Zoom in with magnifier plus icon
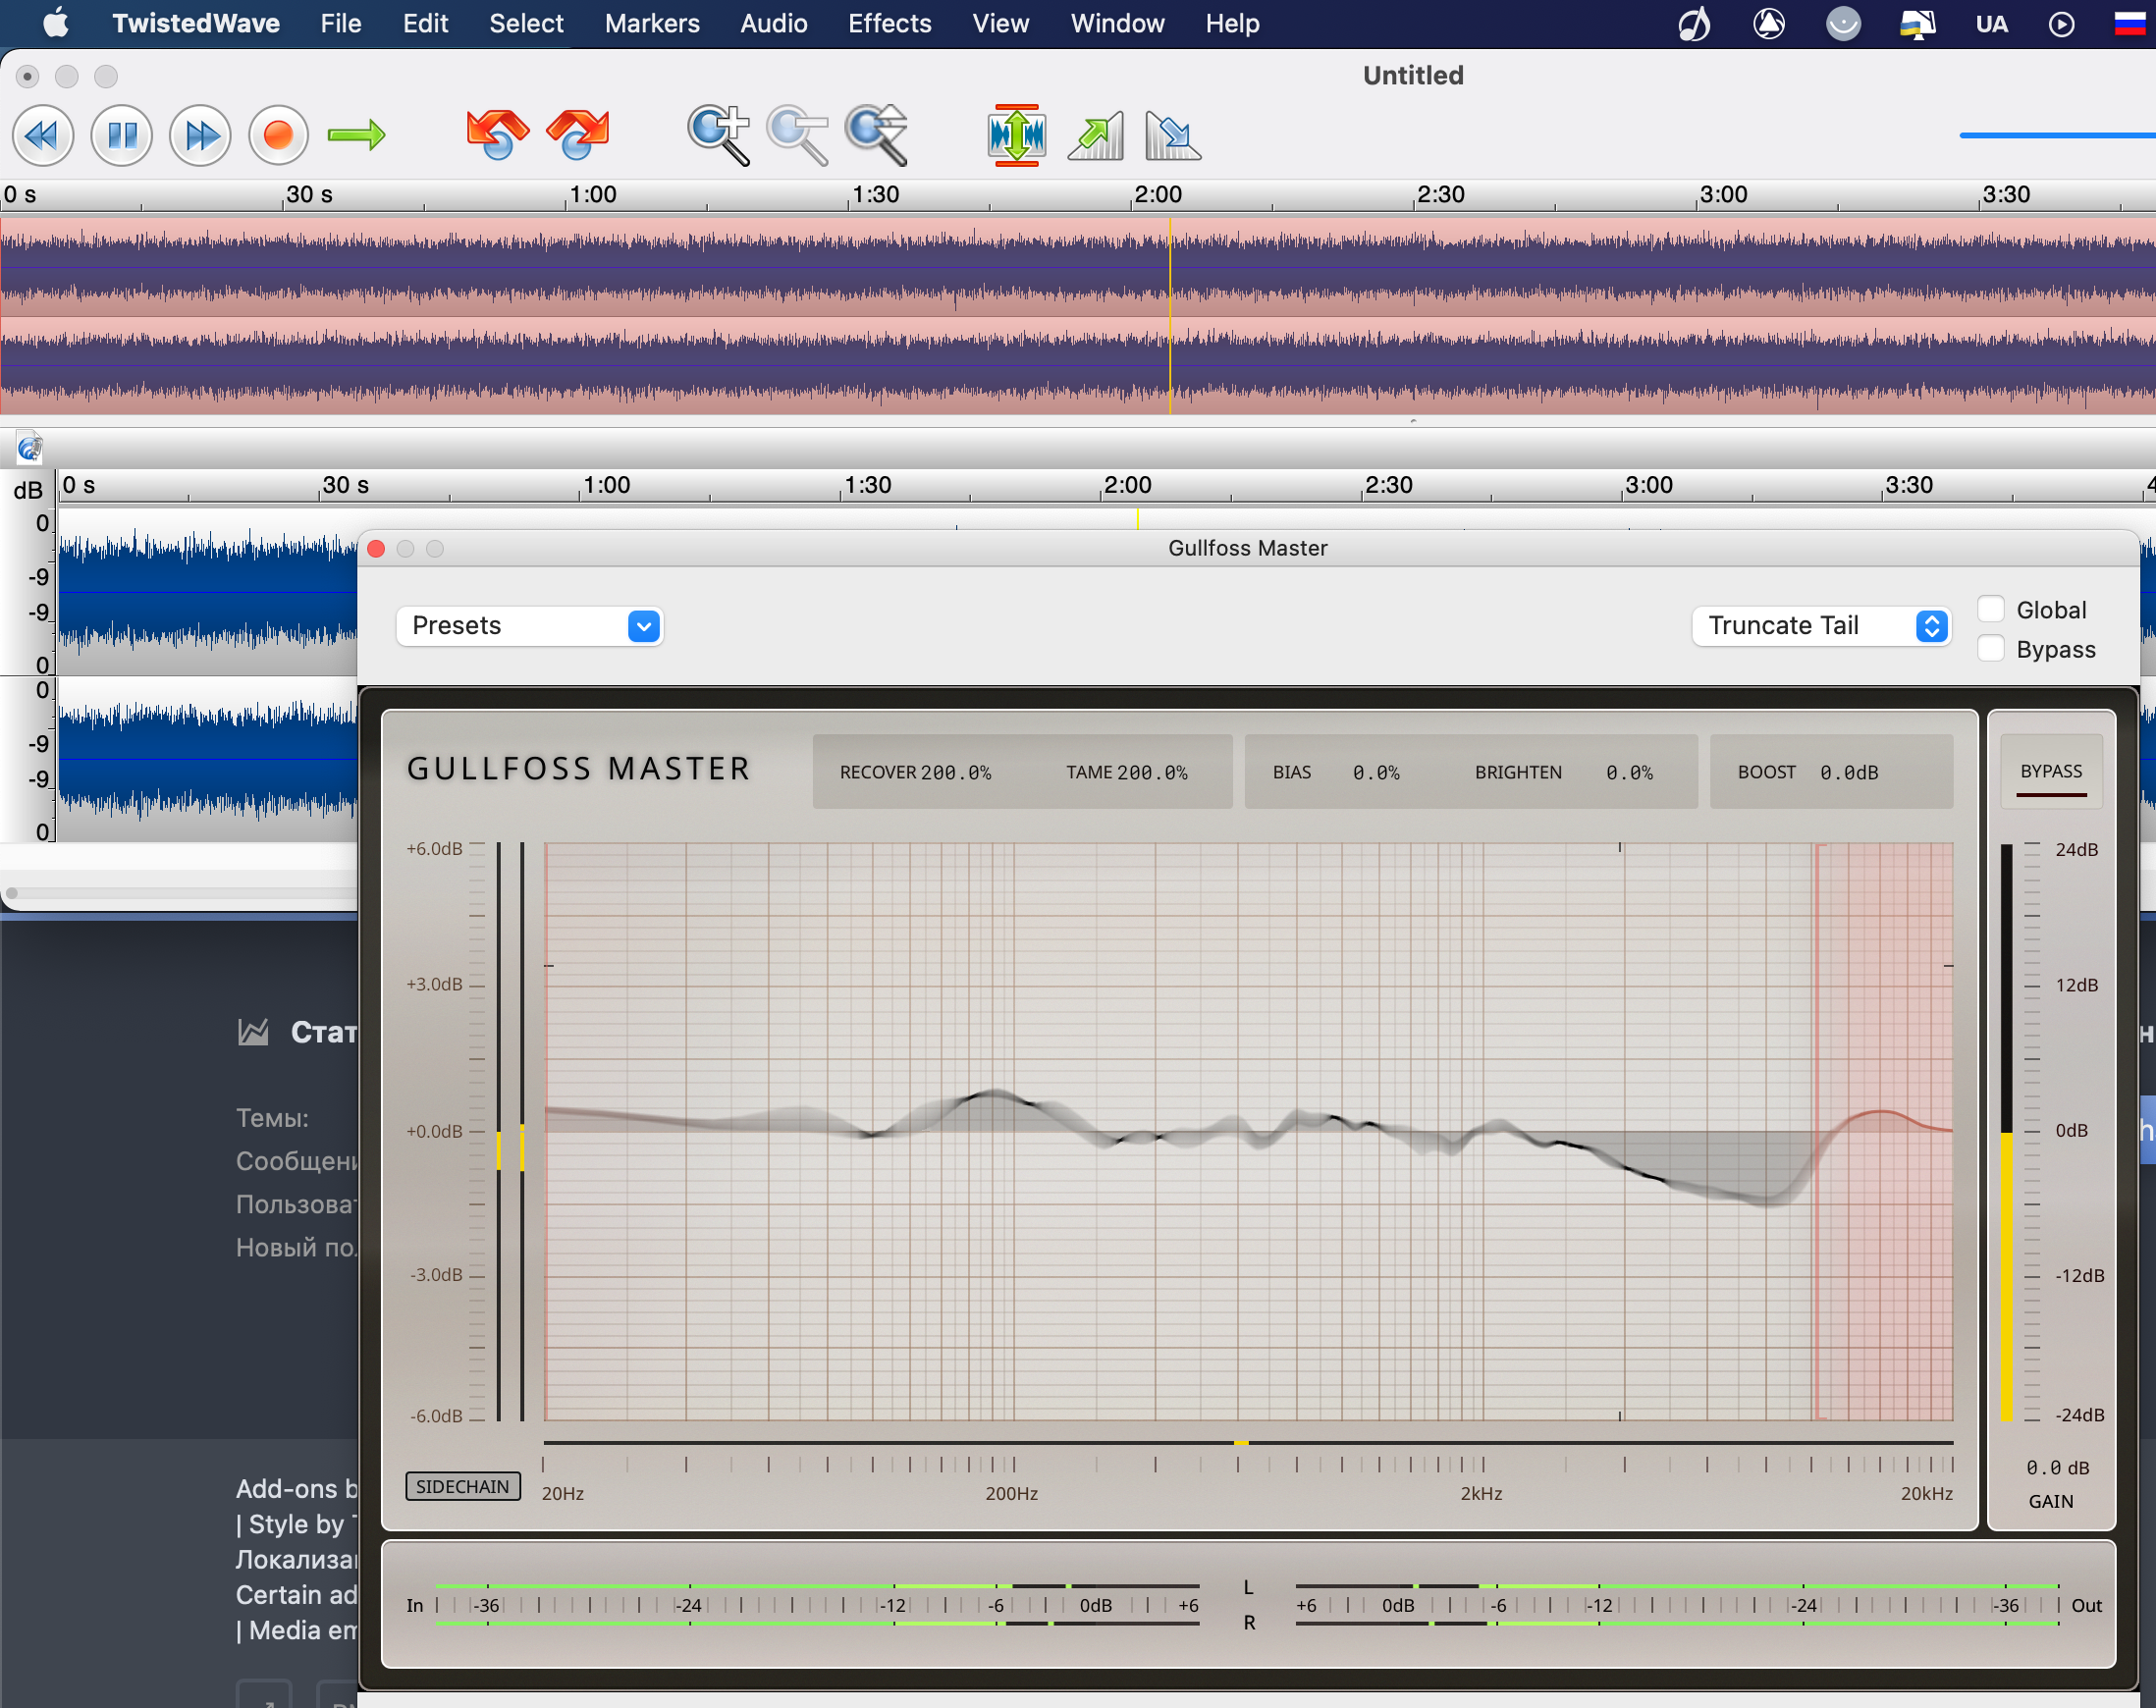The width and height of the screenshot is (2156, 1708). click(x=718, y=135)
